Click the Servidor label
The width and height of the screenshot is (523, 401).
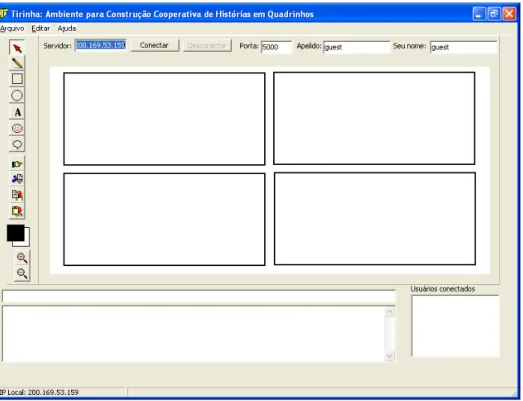tap(57, 46)
